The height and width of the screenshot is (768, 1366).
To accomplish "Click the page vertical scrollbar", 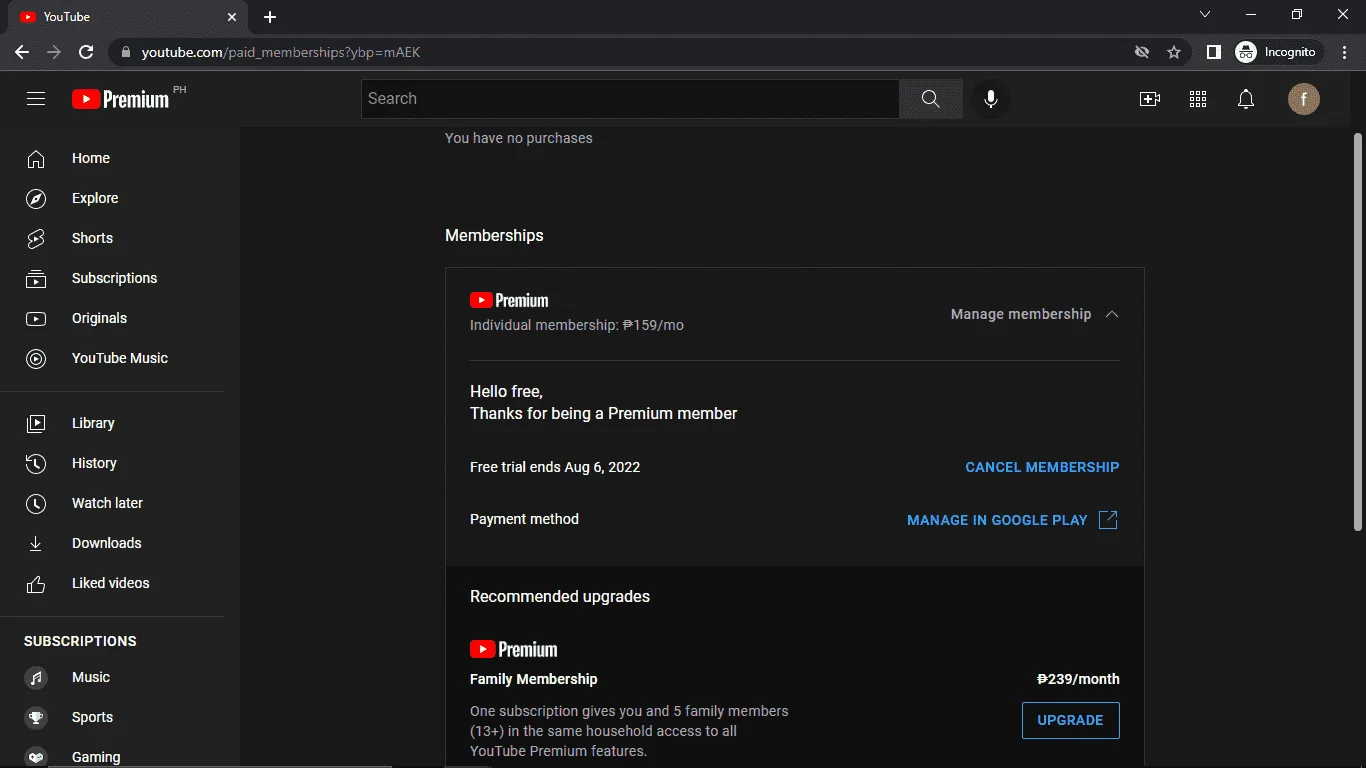I will coord(1357,330).
